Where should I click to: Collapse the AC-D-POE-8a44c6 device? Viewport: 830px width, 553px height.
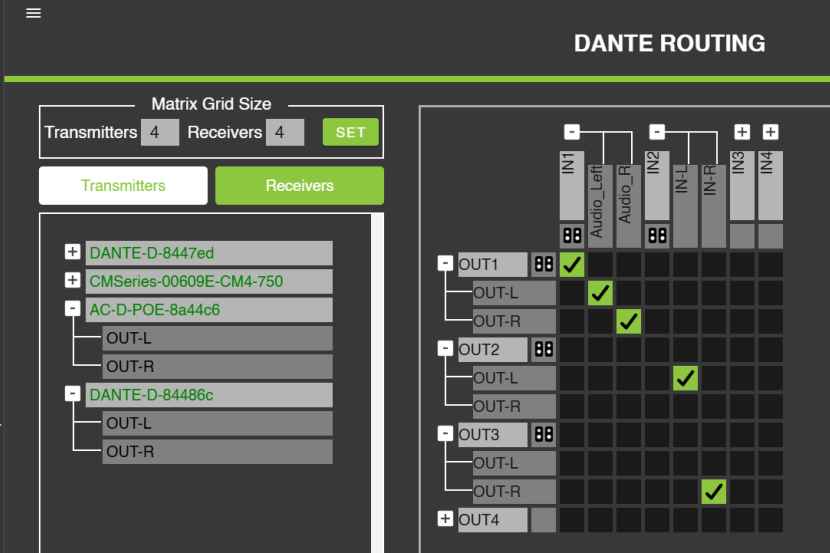(73, 309)
